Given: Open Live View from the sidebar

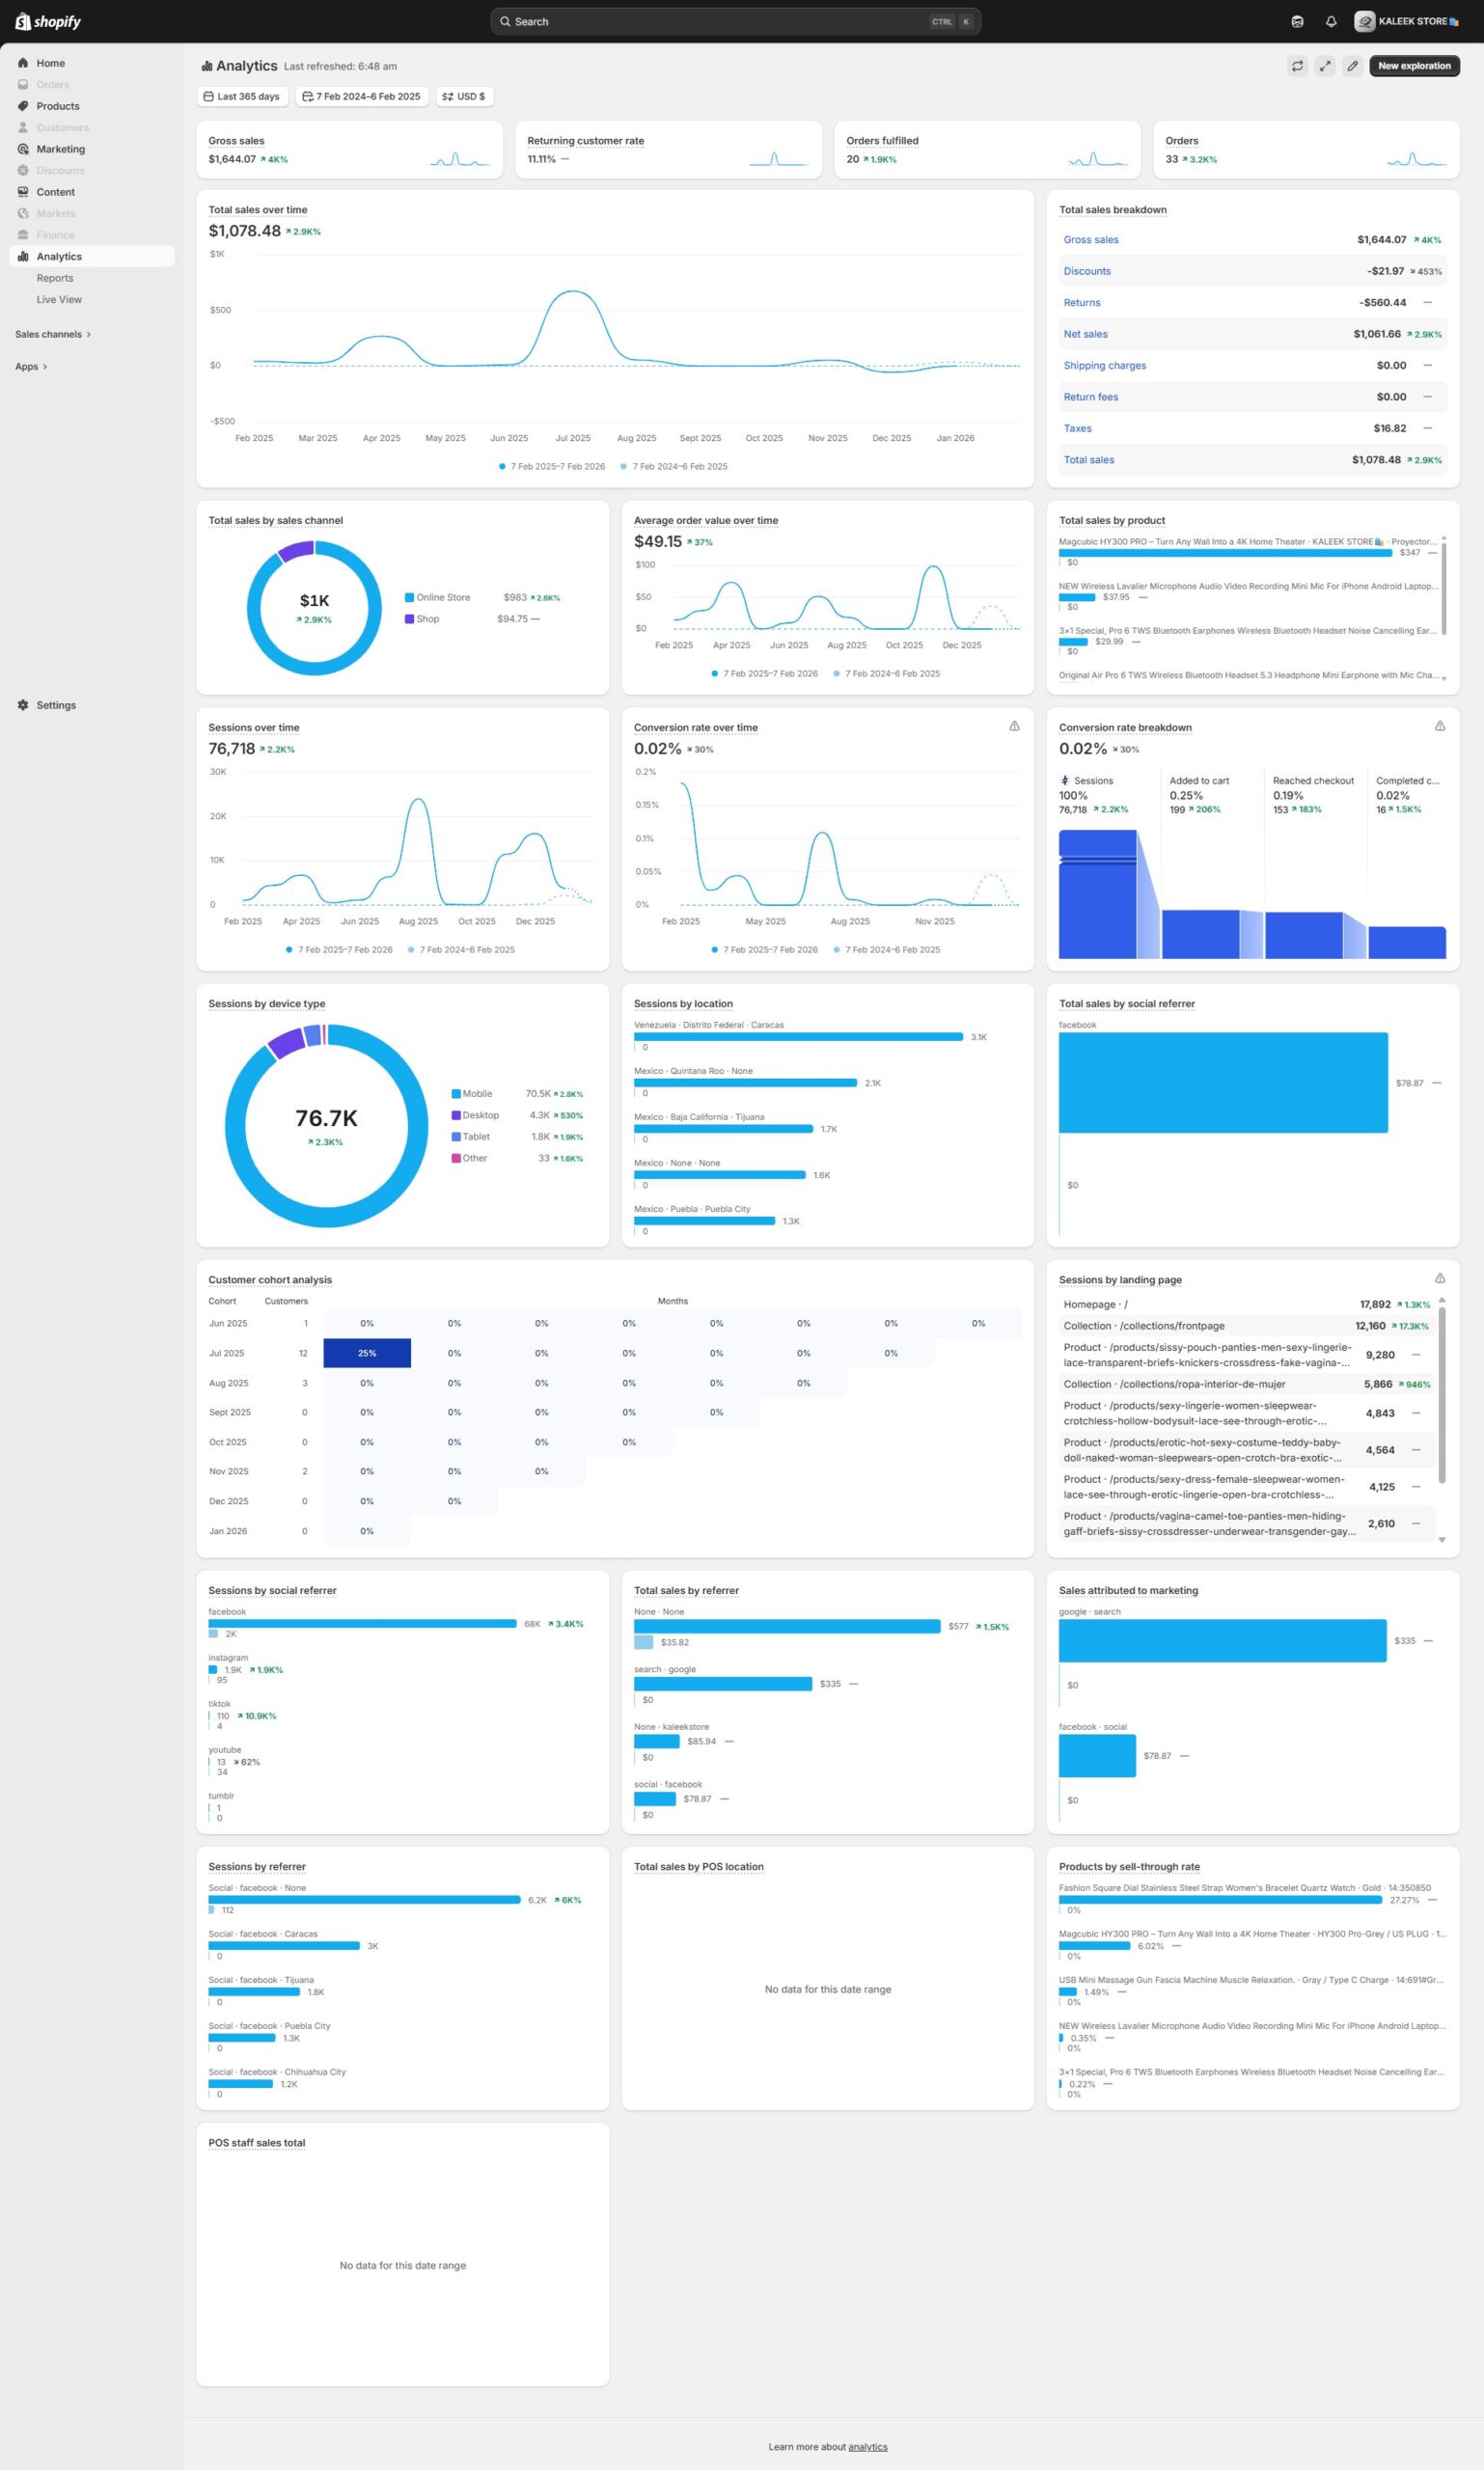Looking at the screenshot, I should point(59,299).
